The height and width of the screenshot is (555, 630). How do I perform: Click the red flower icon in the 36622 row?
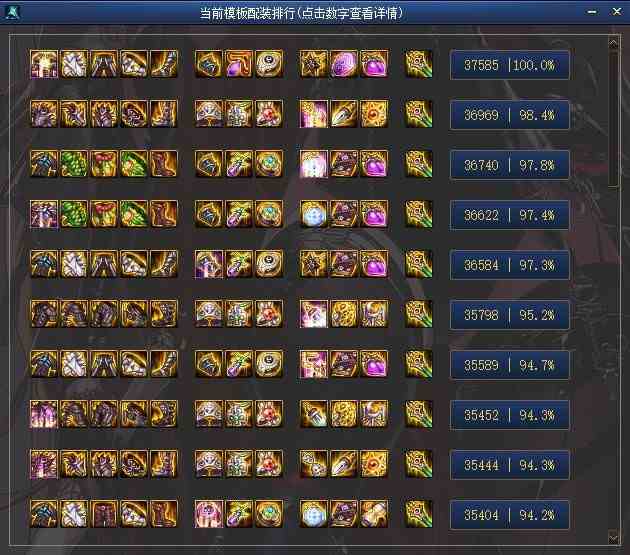(104, 214)
